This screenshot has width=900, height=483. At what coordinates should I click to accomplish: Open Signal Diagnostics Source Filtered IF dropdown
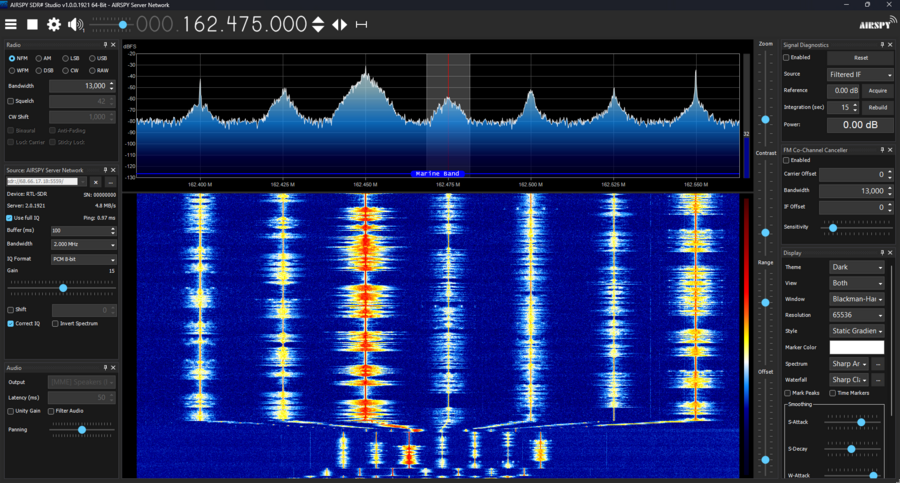(x=860, y=75)
